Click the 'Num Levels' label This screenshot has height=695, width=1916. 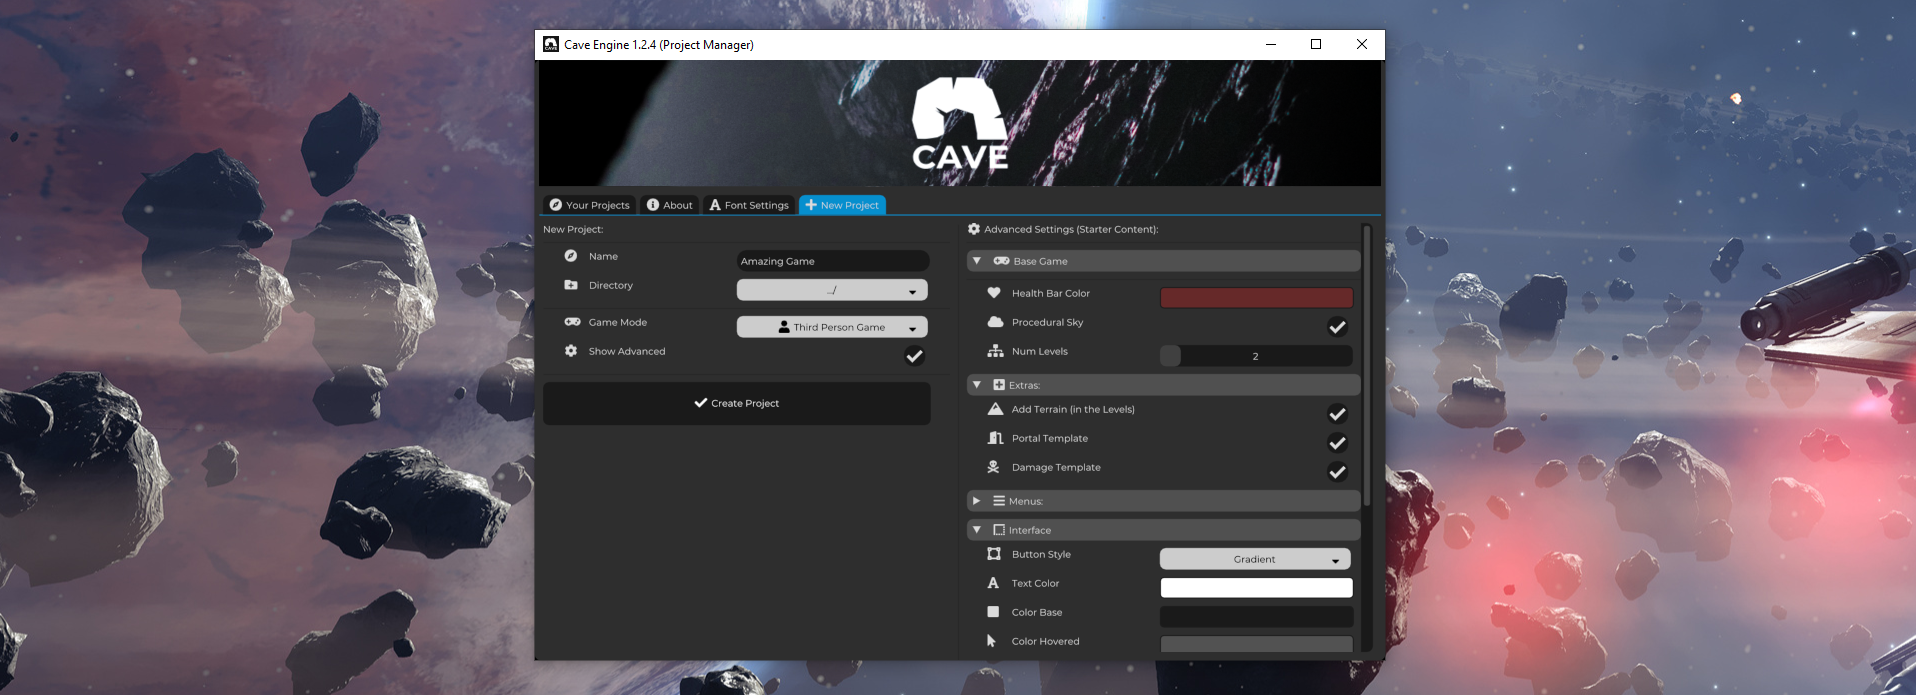tap(1040, 351)
